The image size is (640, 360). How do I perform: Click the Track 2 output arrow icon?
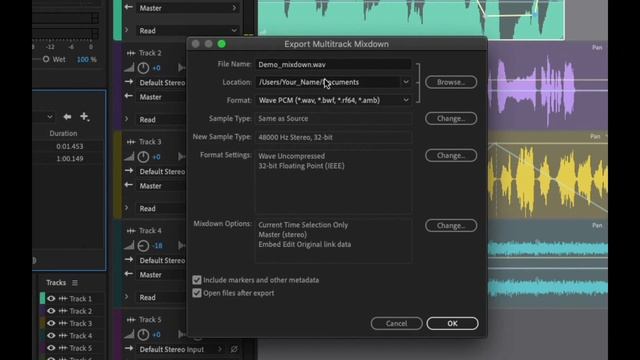[129, 96]
